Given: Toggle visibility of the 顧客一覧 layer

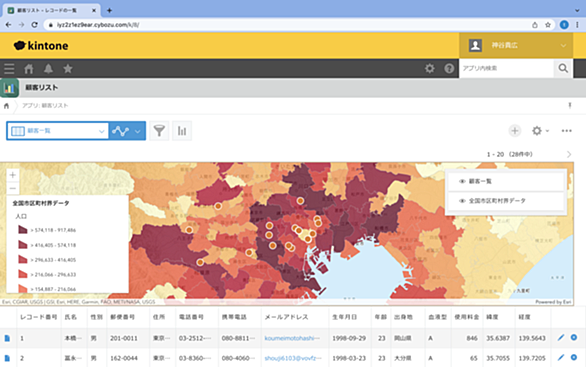Looking at the screenshot, I should tap(462, 181).
